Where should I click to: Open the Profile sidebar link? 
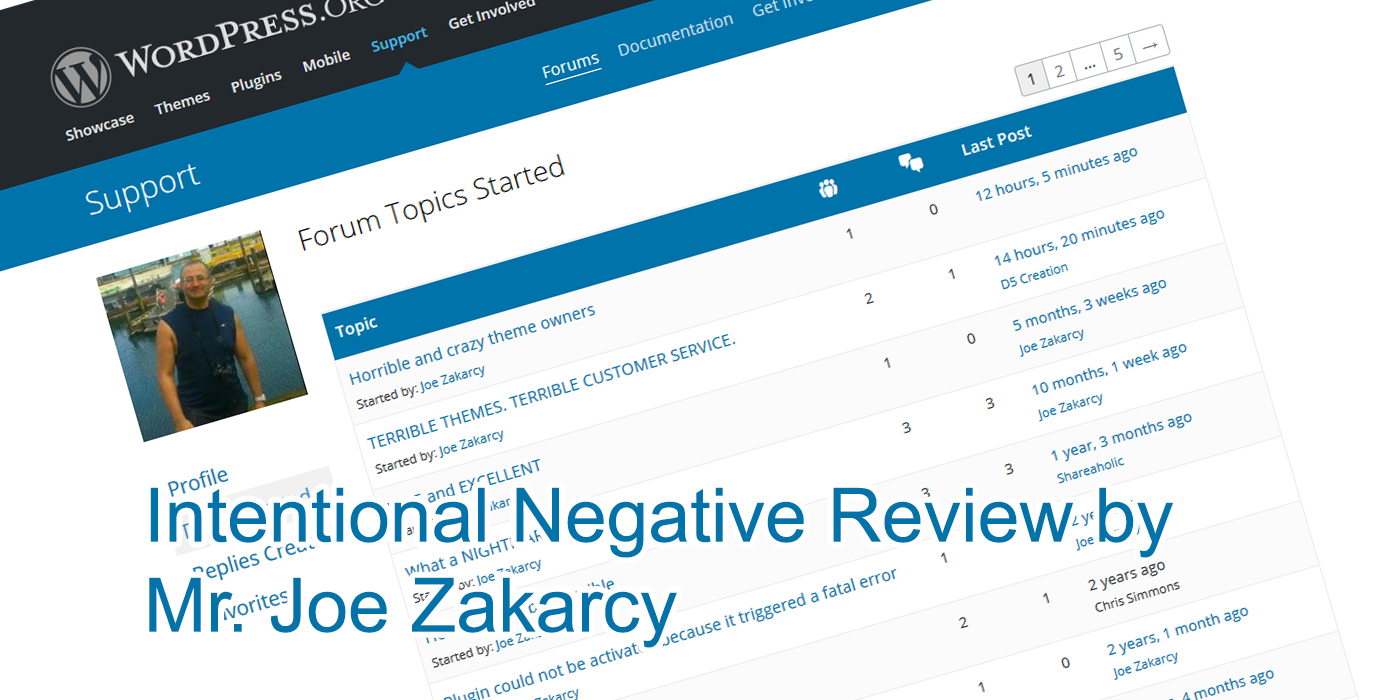tap(198, 481)
